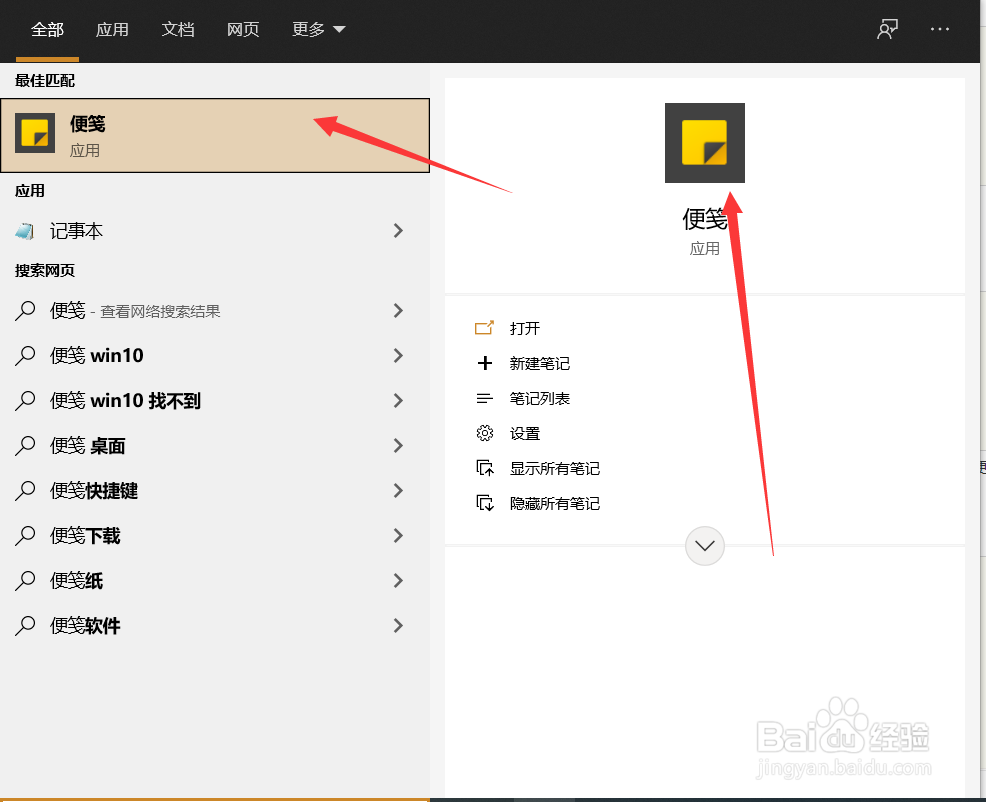Click the large 便笺 app icon
Image resolution: width=986 pixels, height=802 pixels.
[x=704, y=142]
